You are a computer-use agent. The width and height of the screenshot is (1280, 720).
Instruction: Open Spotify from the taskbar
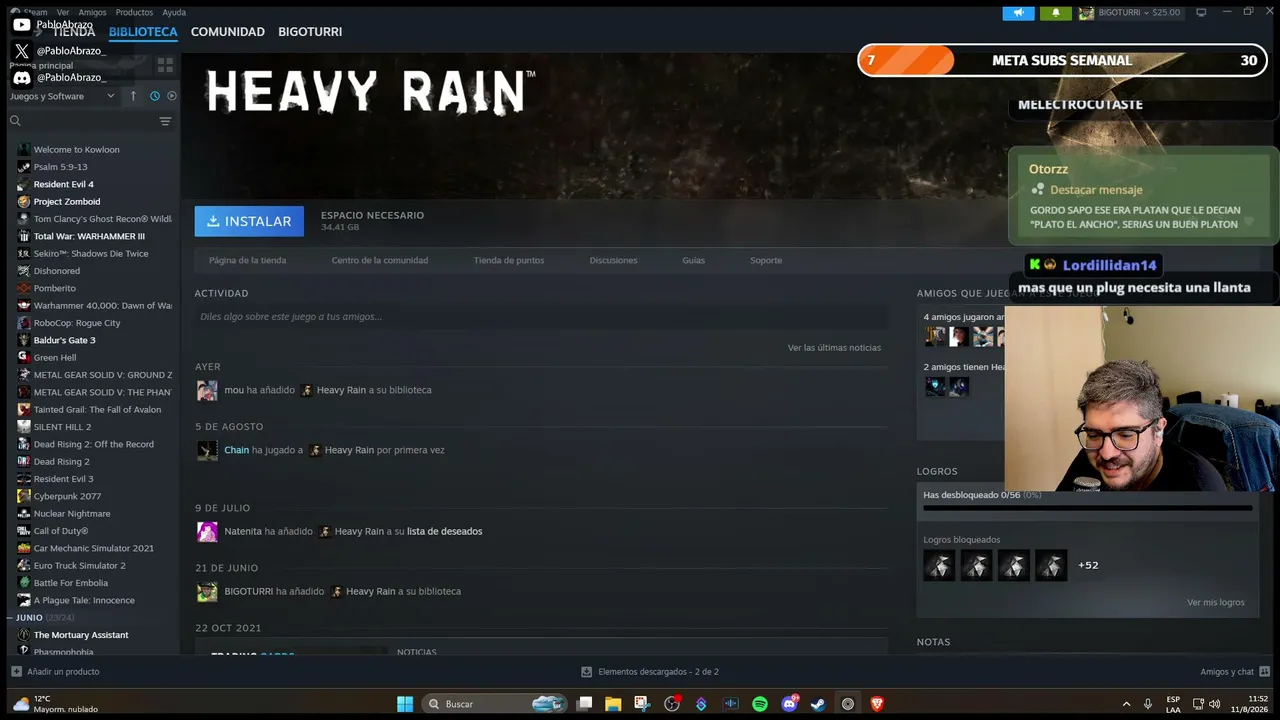760,704
